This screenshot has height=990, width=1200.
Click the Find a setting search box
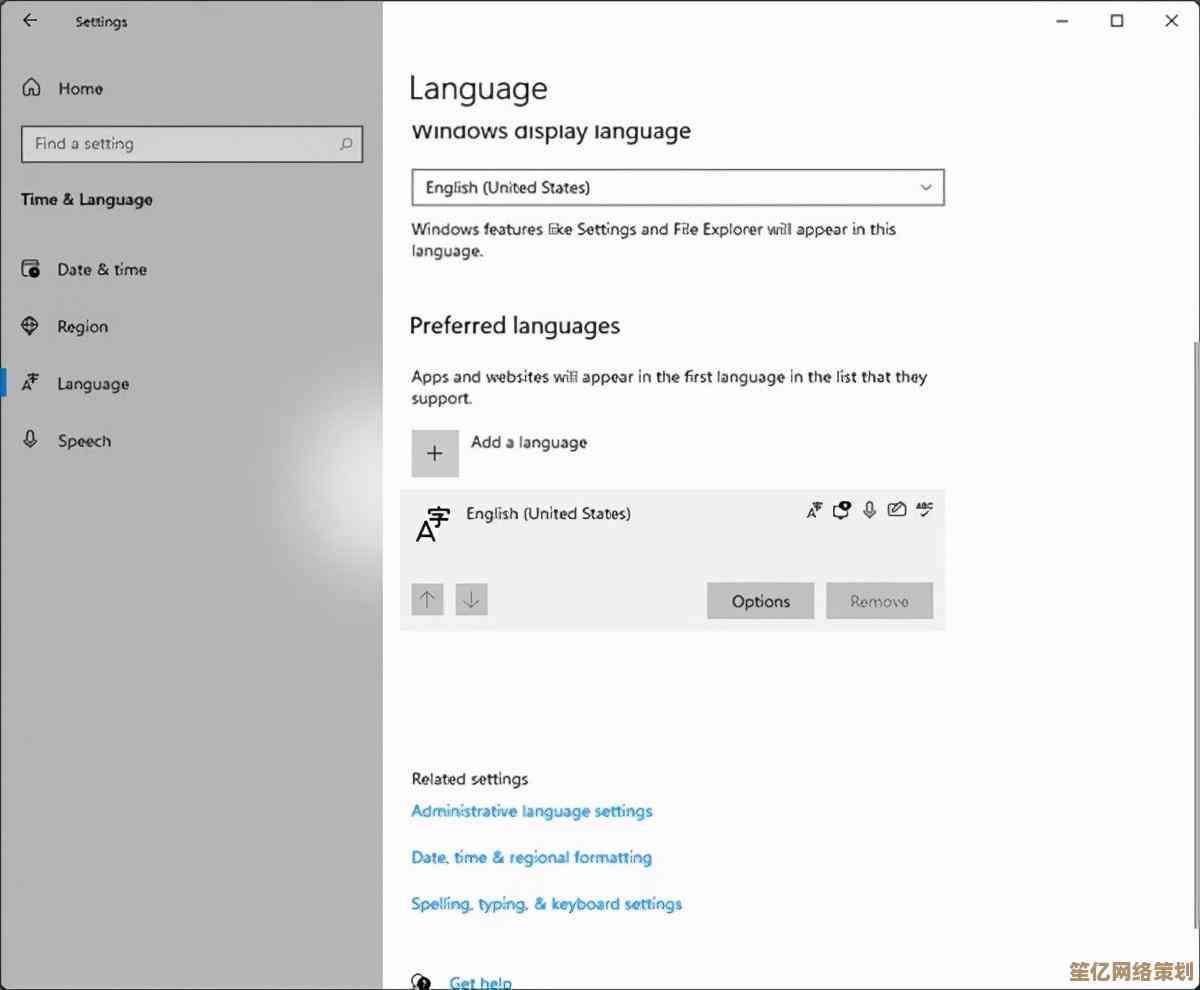coord(180,144)
